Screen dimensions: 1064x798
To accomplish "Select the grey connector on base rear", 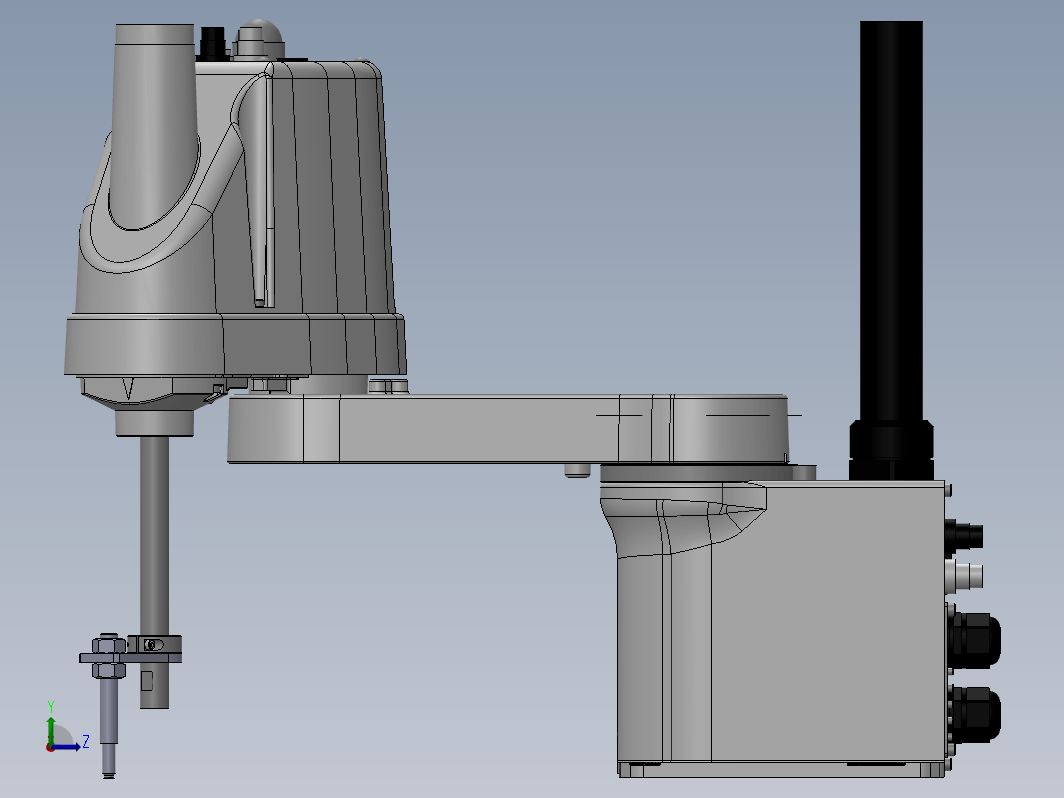I will (964, 575).
